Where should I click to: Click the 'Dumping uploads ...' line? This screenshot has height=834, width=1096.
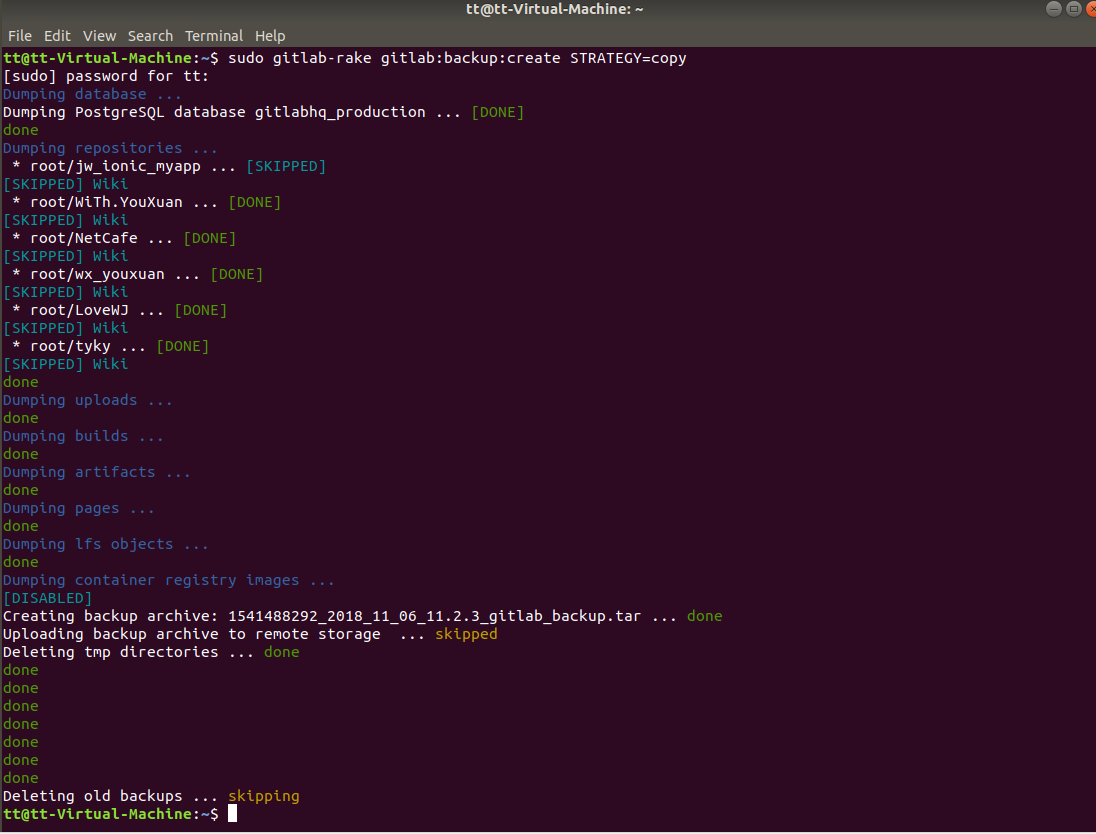pyautogui.click(x=87, y=401)
